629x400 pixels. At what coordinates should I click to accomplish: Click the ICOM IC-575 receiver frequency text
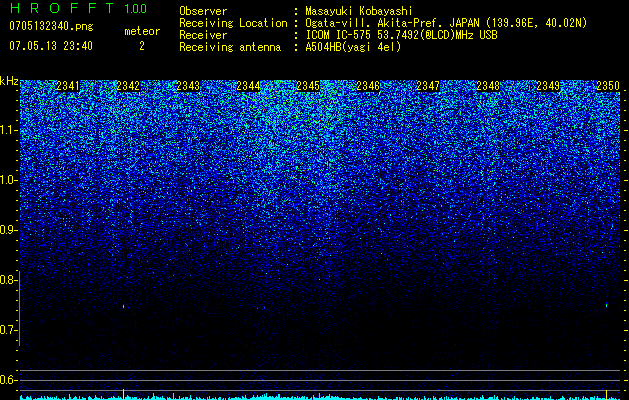coord(401,35)
